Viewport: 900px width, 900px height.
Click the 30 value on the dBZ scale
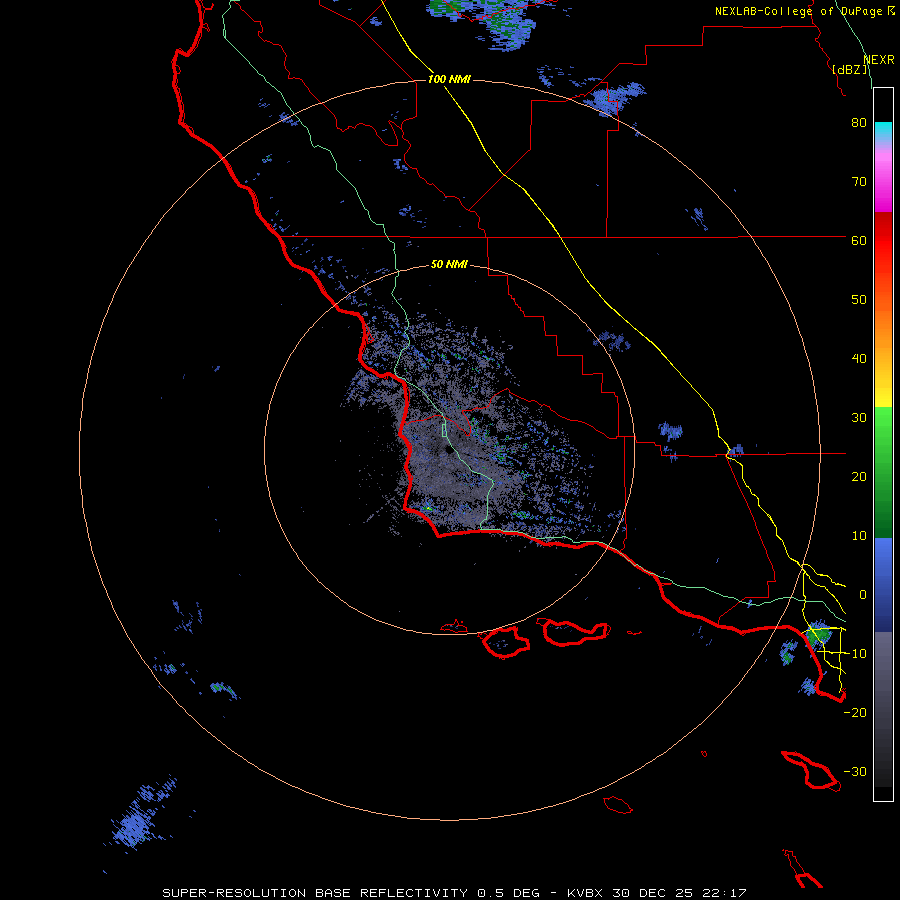pos(859,418)
